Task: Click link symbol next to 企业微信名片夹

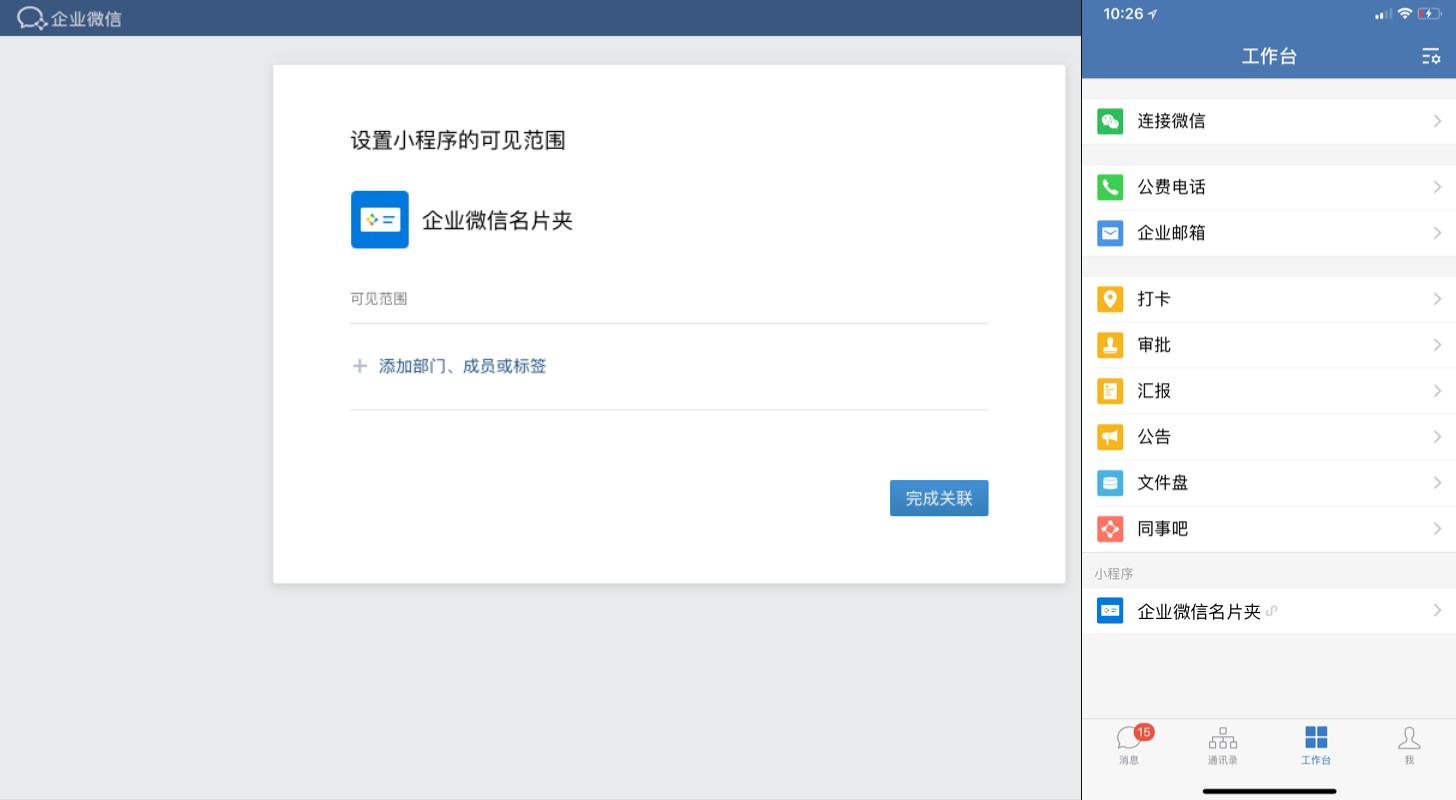Action: point(1272,611)
